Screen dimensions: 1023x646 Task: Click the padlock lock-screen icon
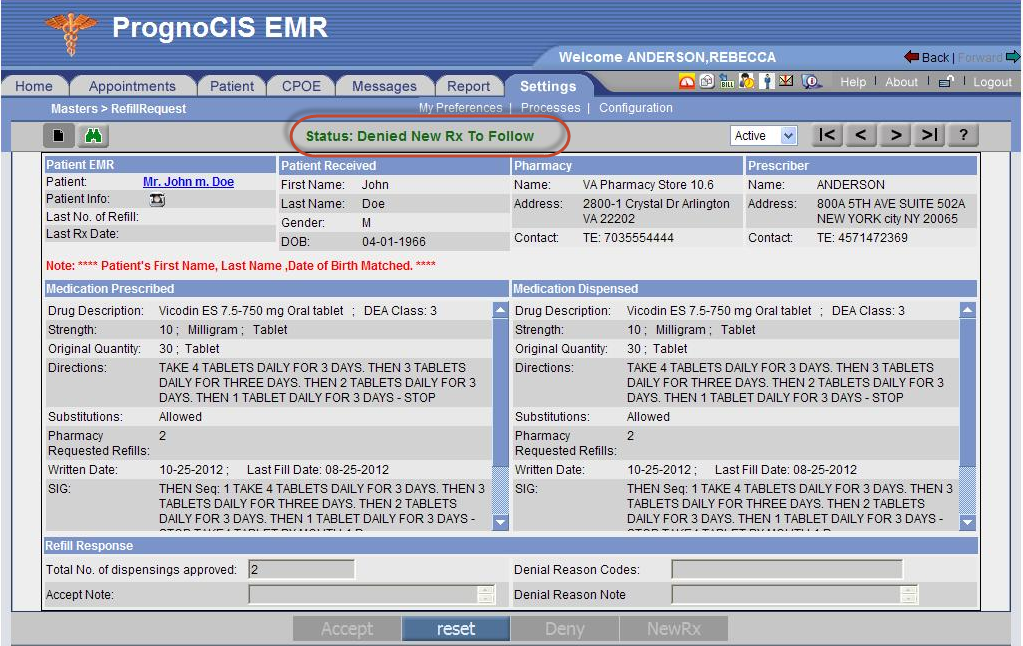[x=946, y=82]
